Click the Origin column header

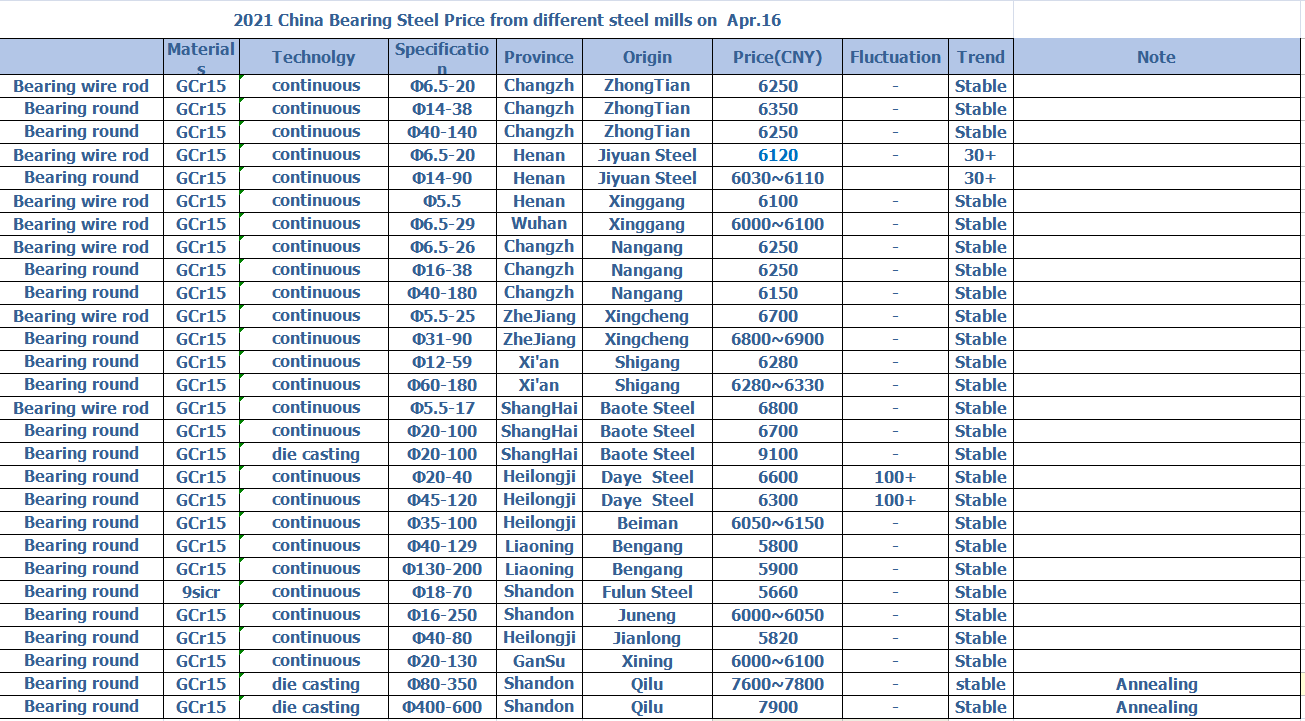[647, 57]
